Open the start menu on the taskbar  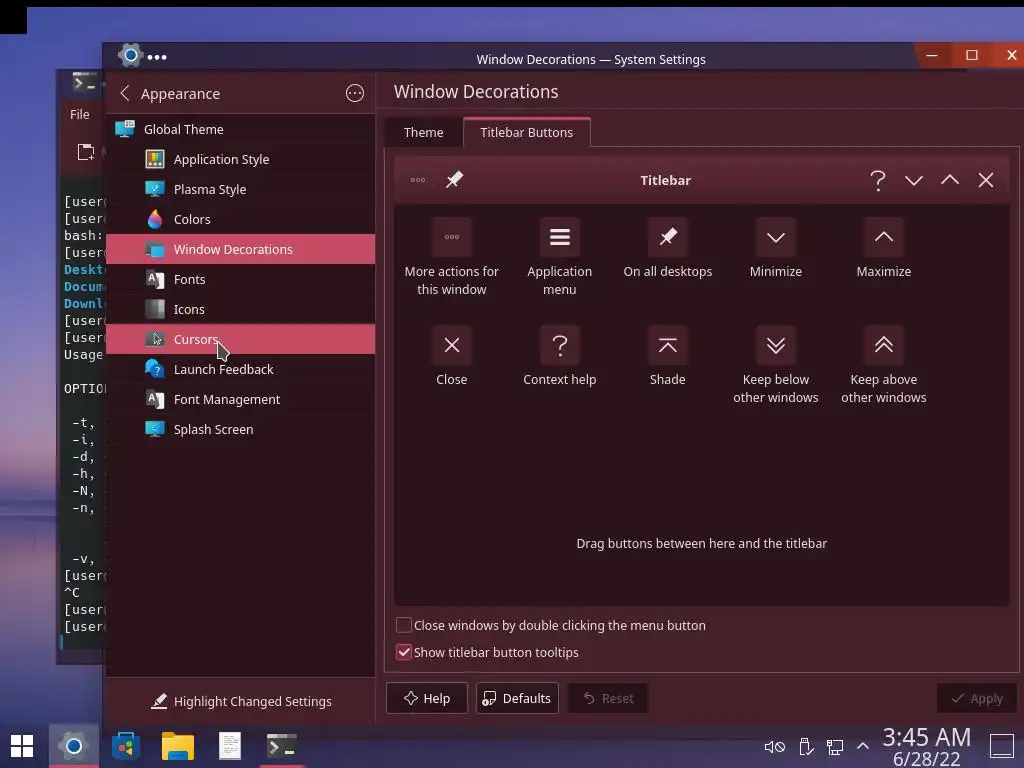point(22,746)
